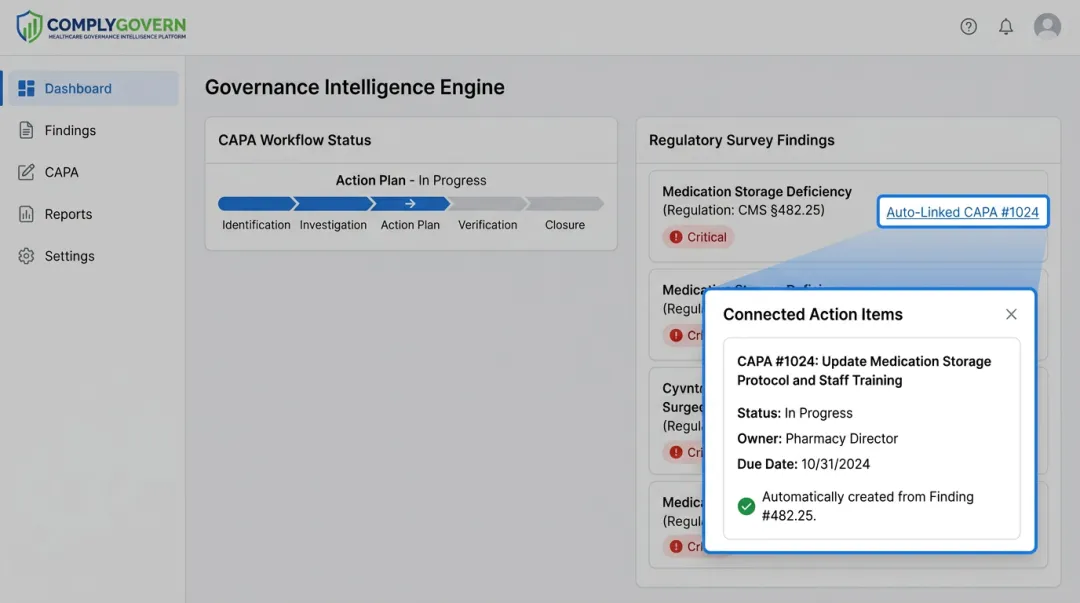The image size is (1080, 603).
Task: Click the CAPA #1024 Update Medication Storage title
Action: 864,371
